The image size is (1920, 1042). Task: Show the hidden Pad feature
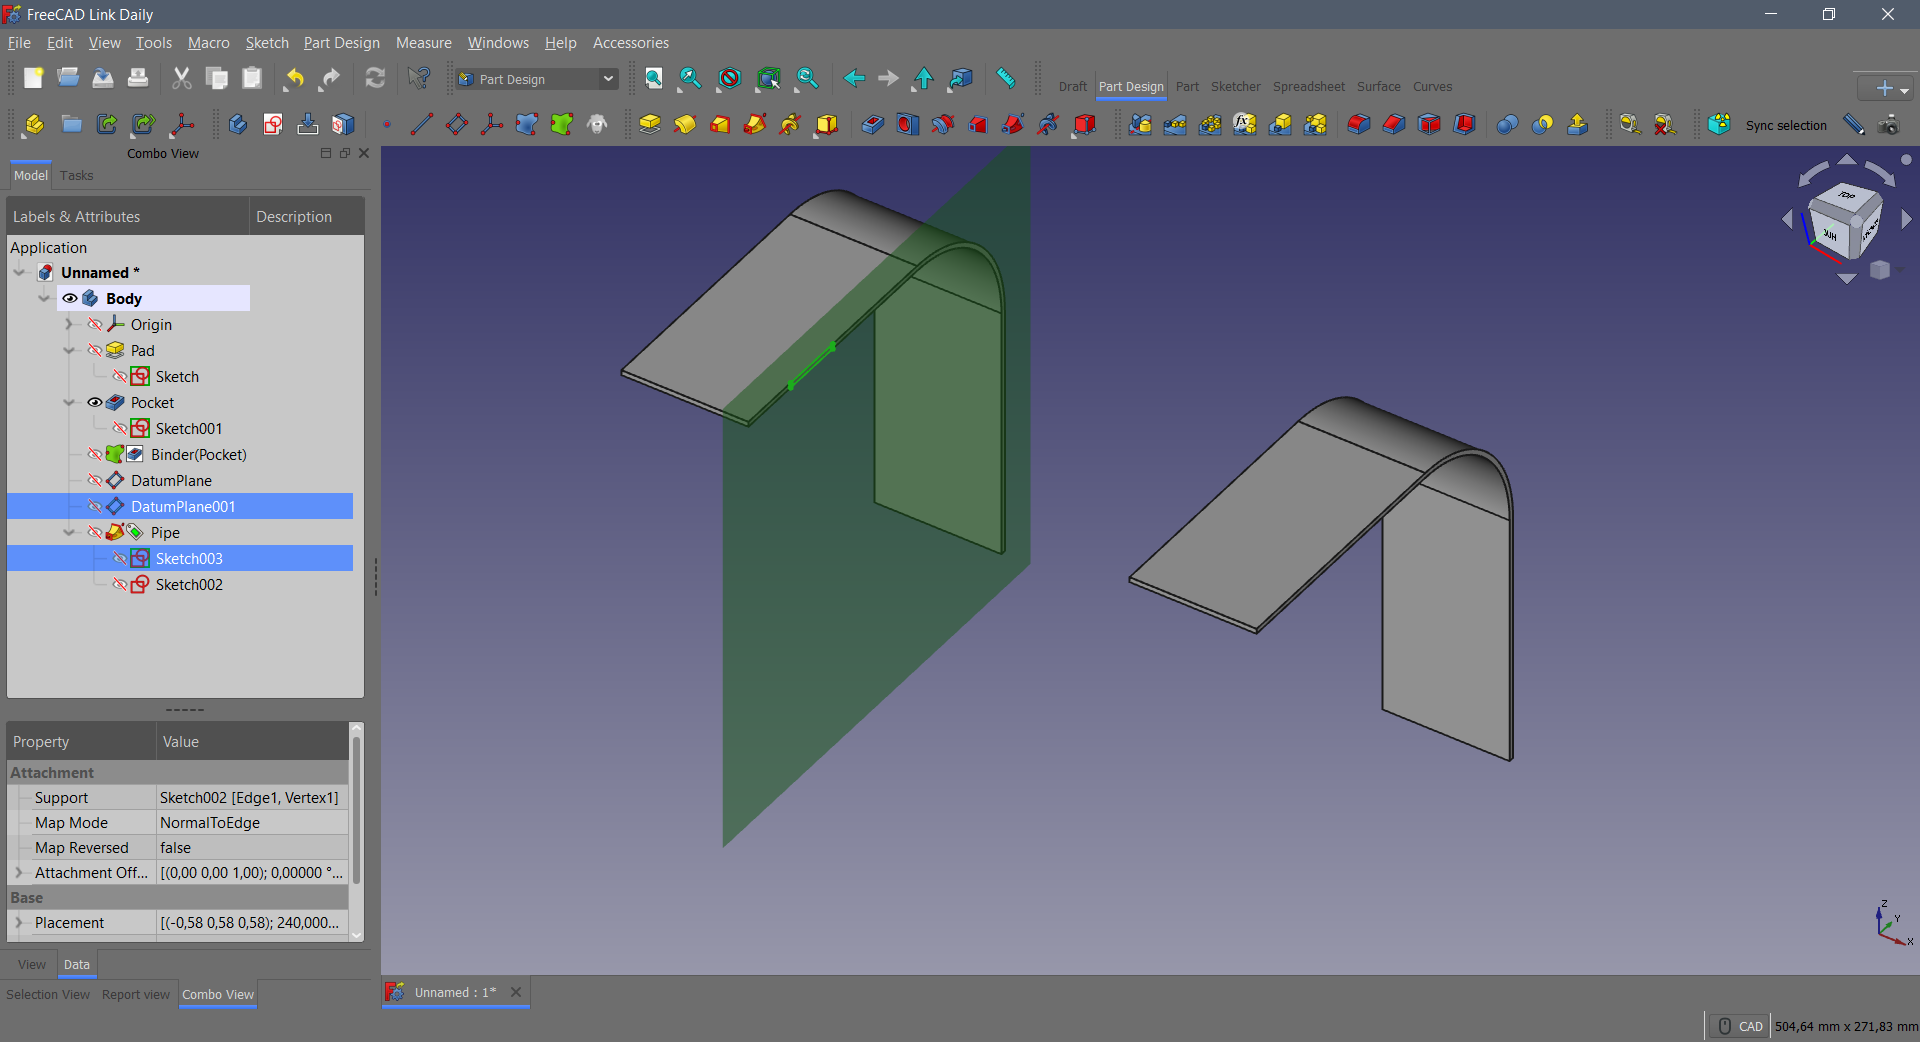tap(95, 350)
